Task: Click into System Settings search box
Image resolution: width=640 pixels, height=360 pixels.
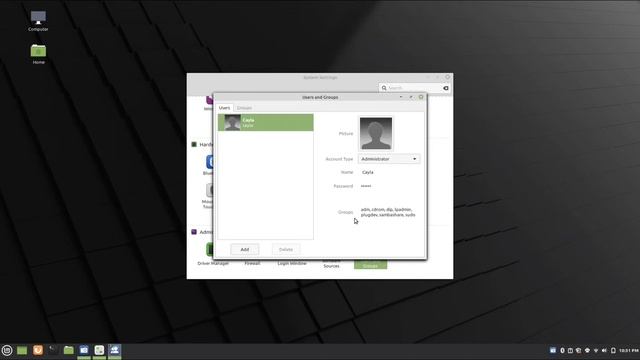Action: (415, 88)
